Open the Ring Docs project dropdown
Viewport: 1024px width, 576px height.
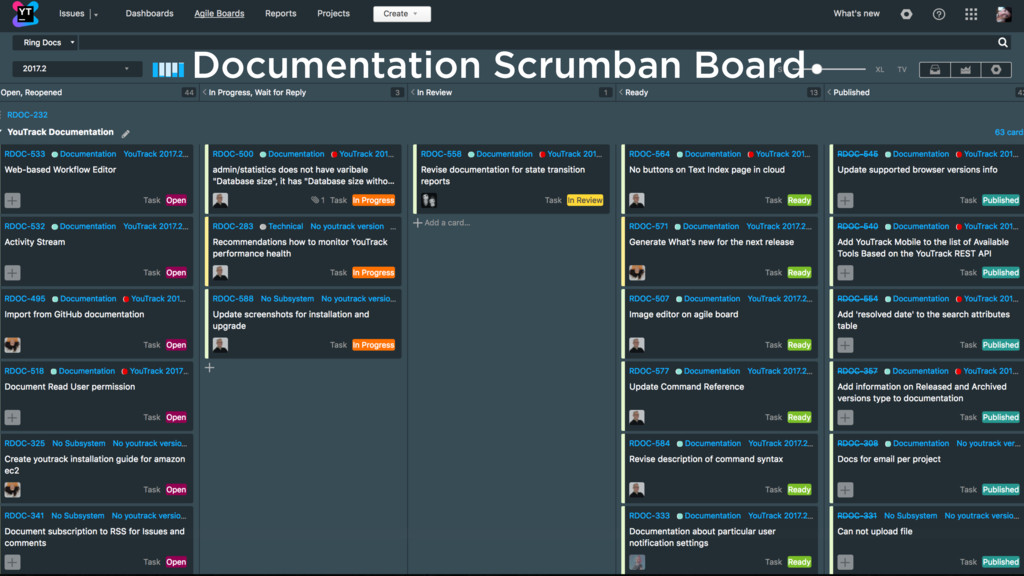pyautogui.click(x=46, y=42)
